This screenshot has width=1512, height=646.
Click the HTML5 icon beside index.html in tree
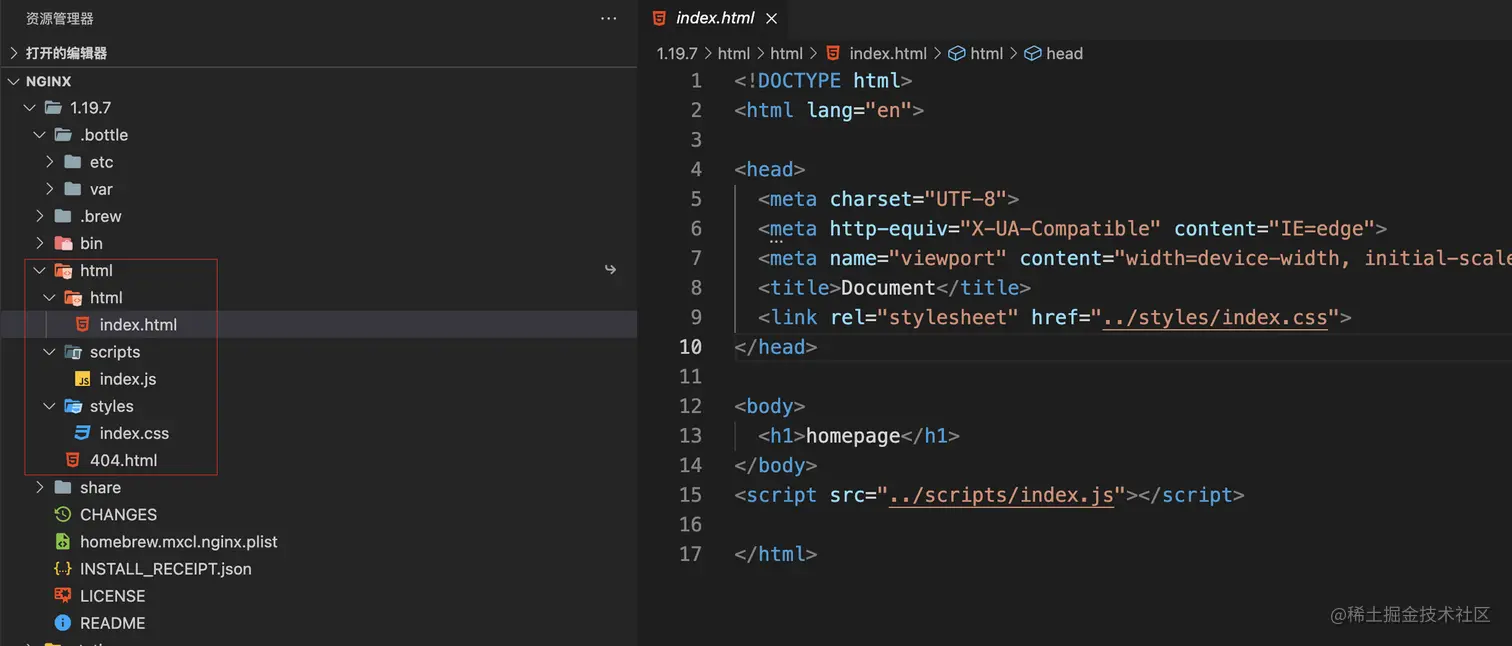tap(83, 325)
